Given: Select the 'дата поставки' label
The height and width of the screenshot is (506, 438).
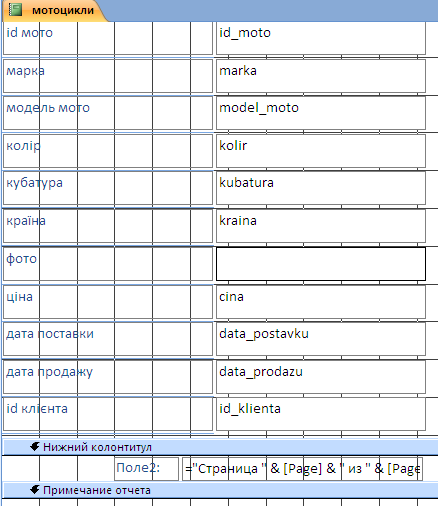Looking at the screenshot, I should coord(108,339).
